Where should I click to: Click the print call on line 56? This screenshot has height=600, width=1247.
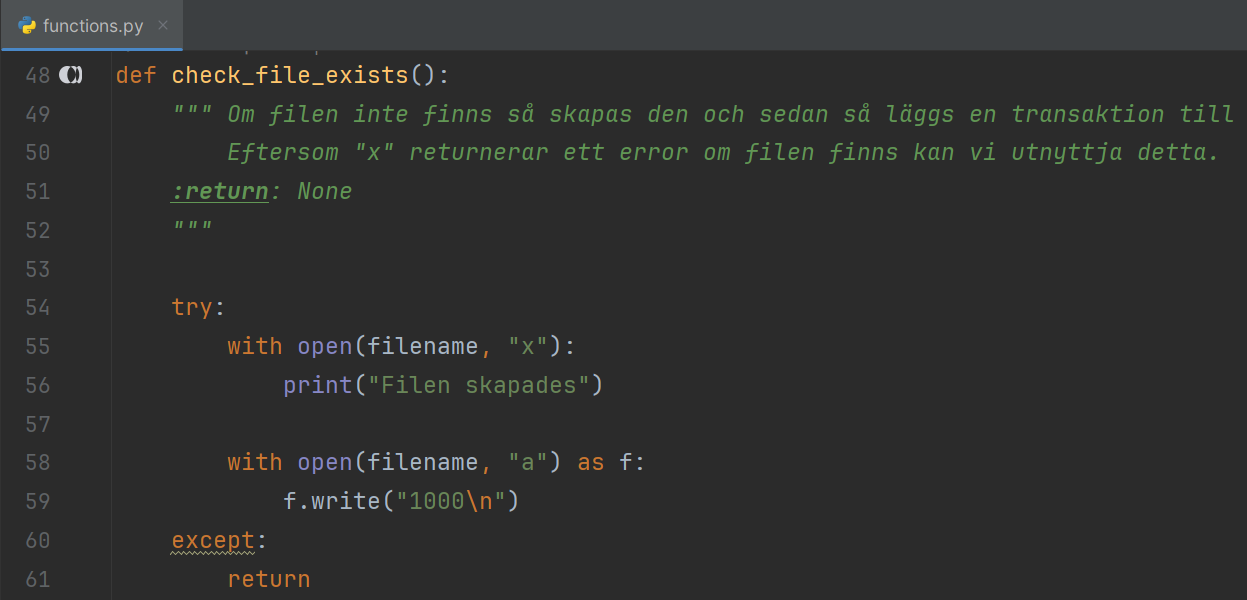coord(310,385)
